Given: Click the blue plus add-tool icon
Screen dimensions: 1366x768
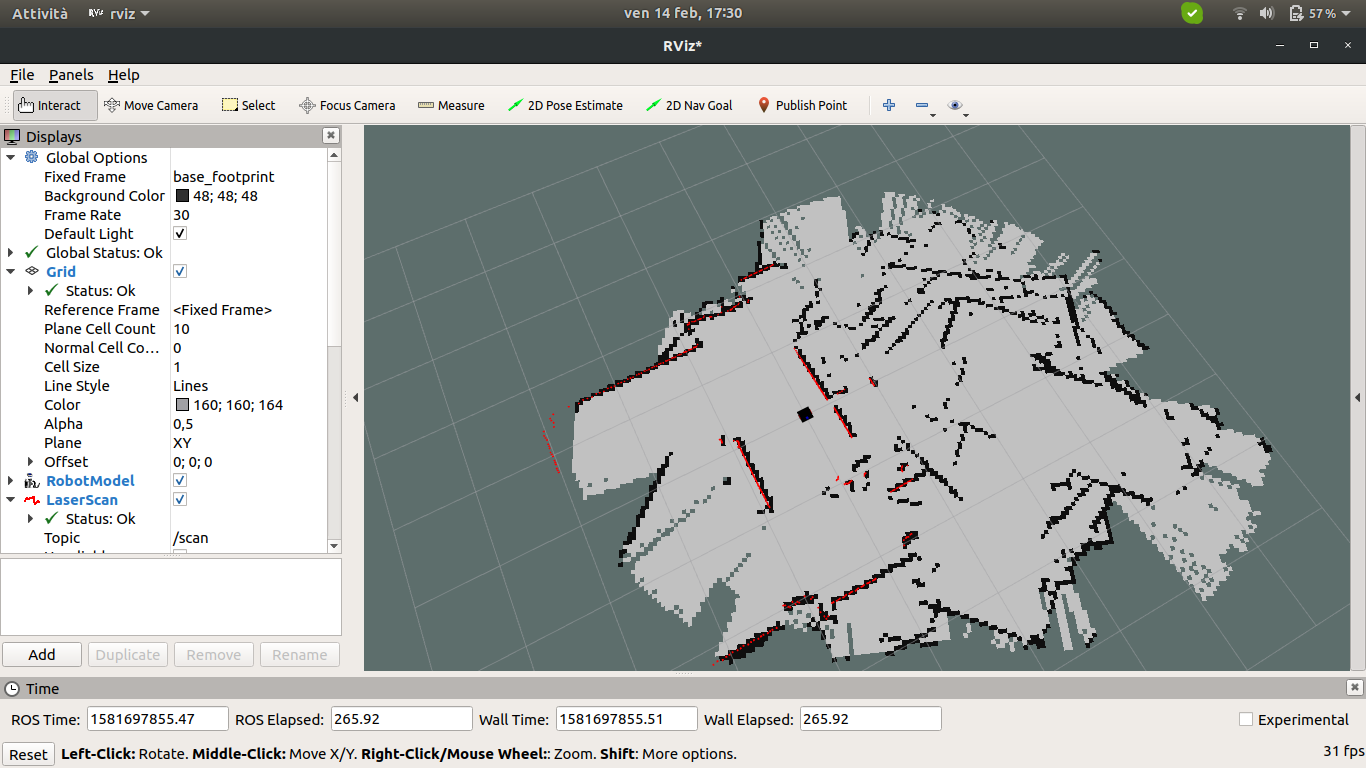Looking at the screenshot, I should tap(889, 105).
